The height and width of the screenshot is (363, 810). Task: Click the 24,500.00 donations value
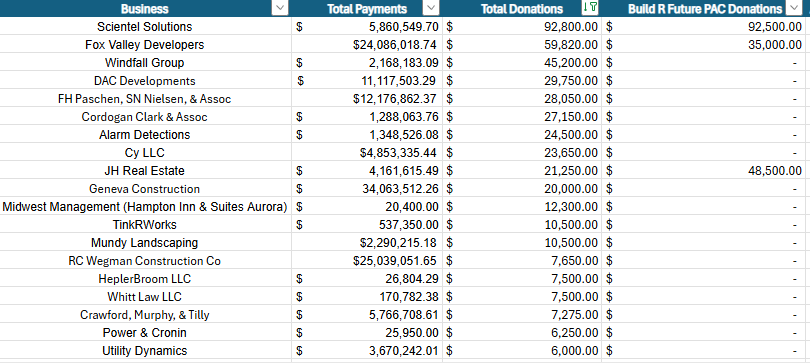pos(571,135)
